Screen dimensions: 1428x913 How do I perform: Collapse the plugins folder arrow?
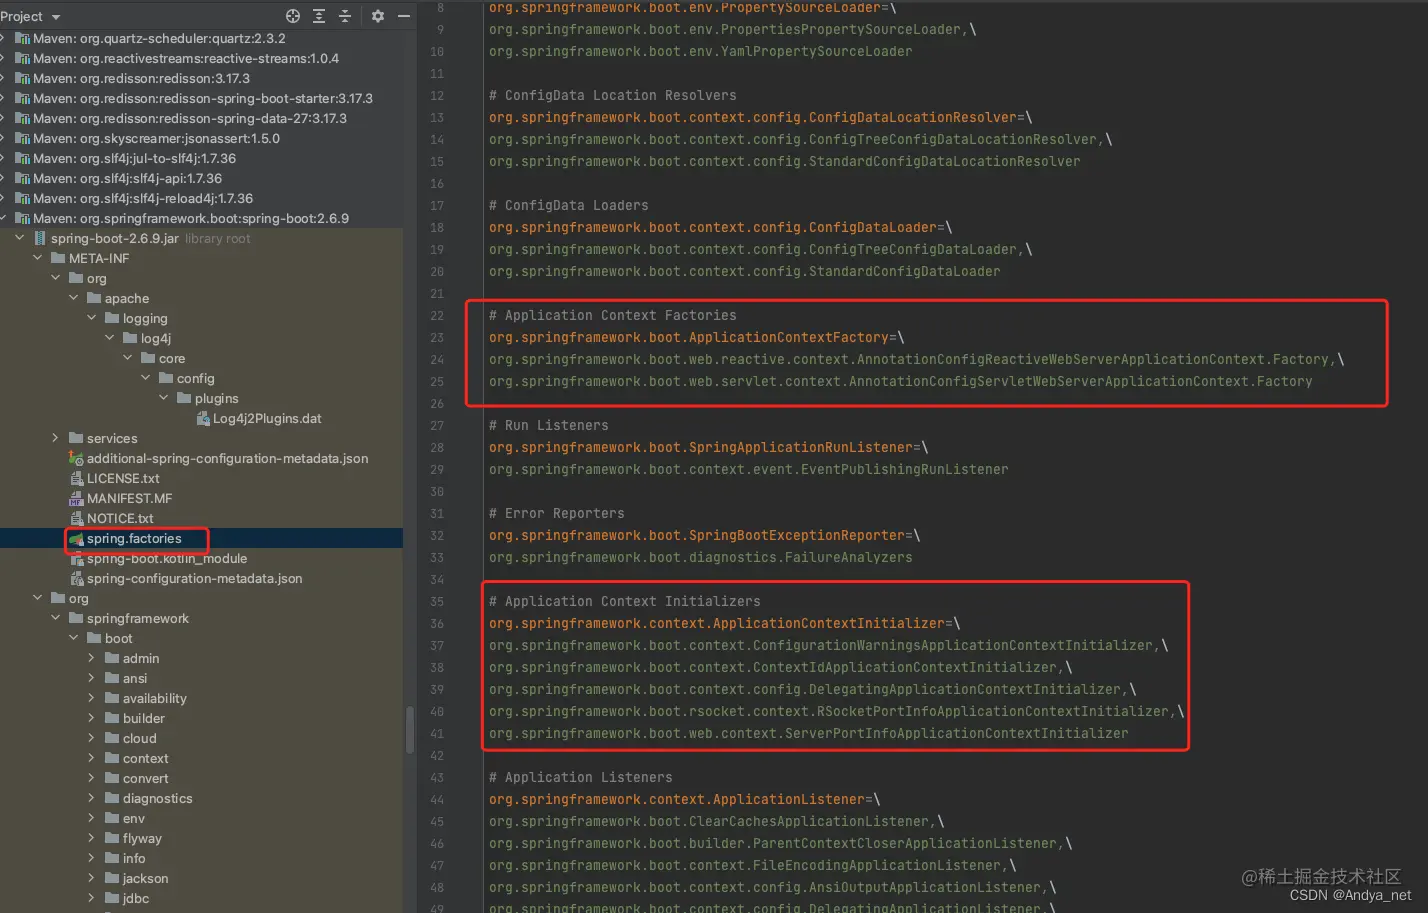(163, 398)
